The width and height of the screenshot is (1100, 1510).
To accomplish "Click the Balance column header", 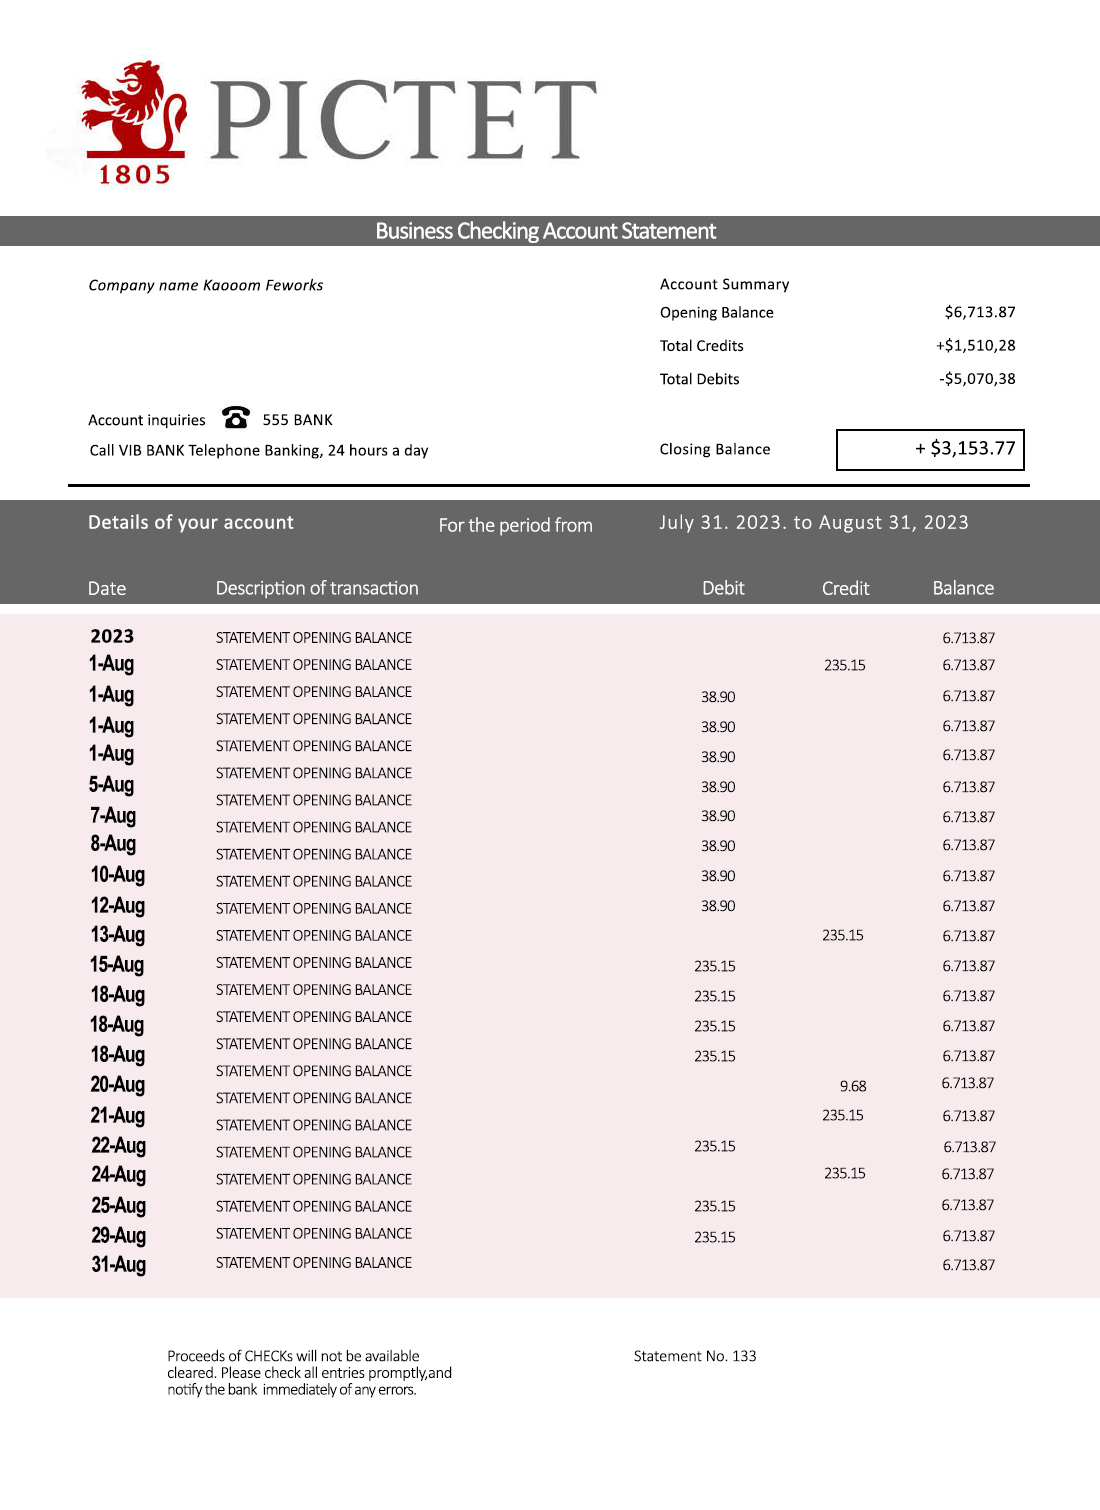I will (x=963, y=588).
